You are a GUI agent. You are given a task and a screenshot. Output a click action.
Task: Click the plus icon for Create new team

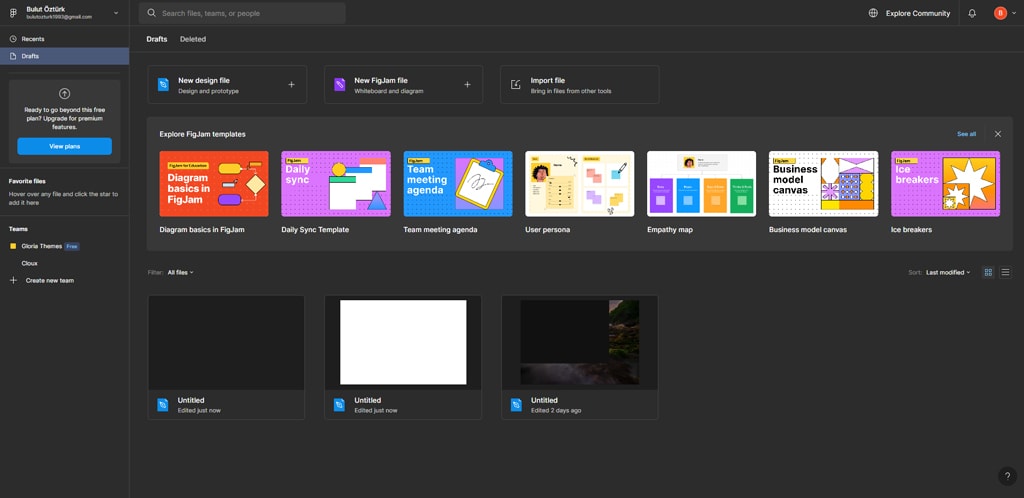(x=13, y=280)
